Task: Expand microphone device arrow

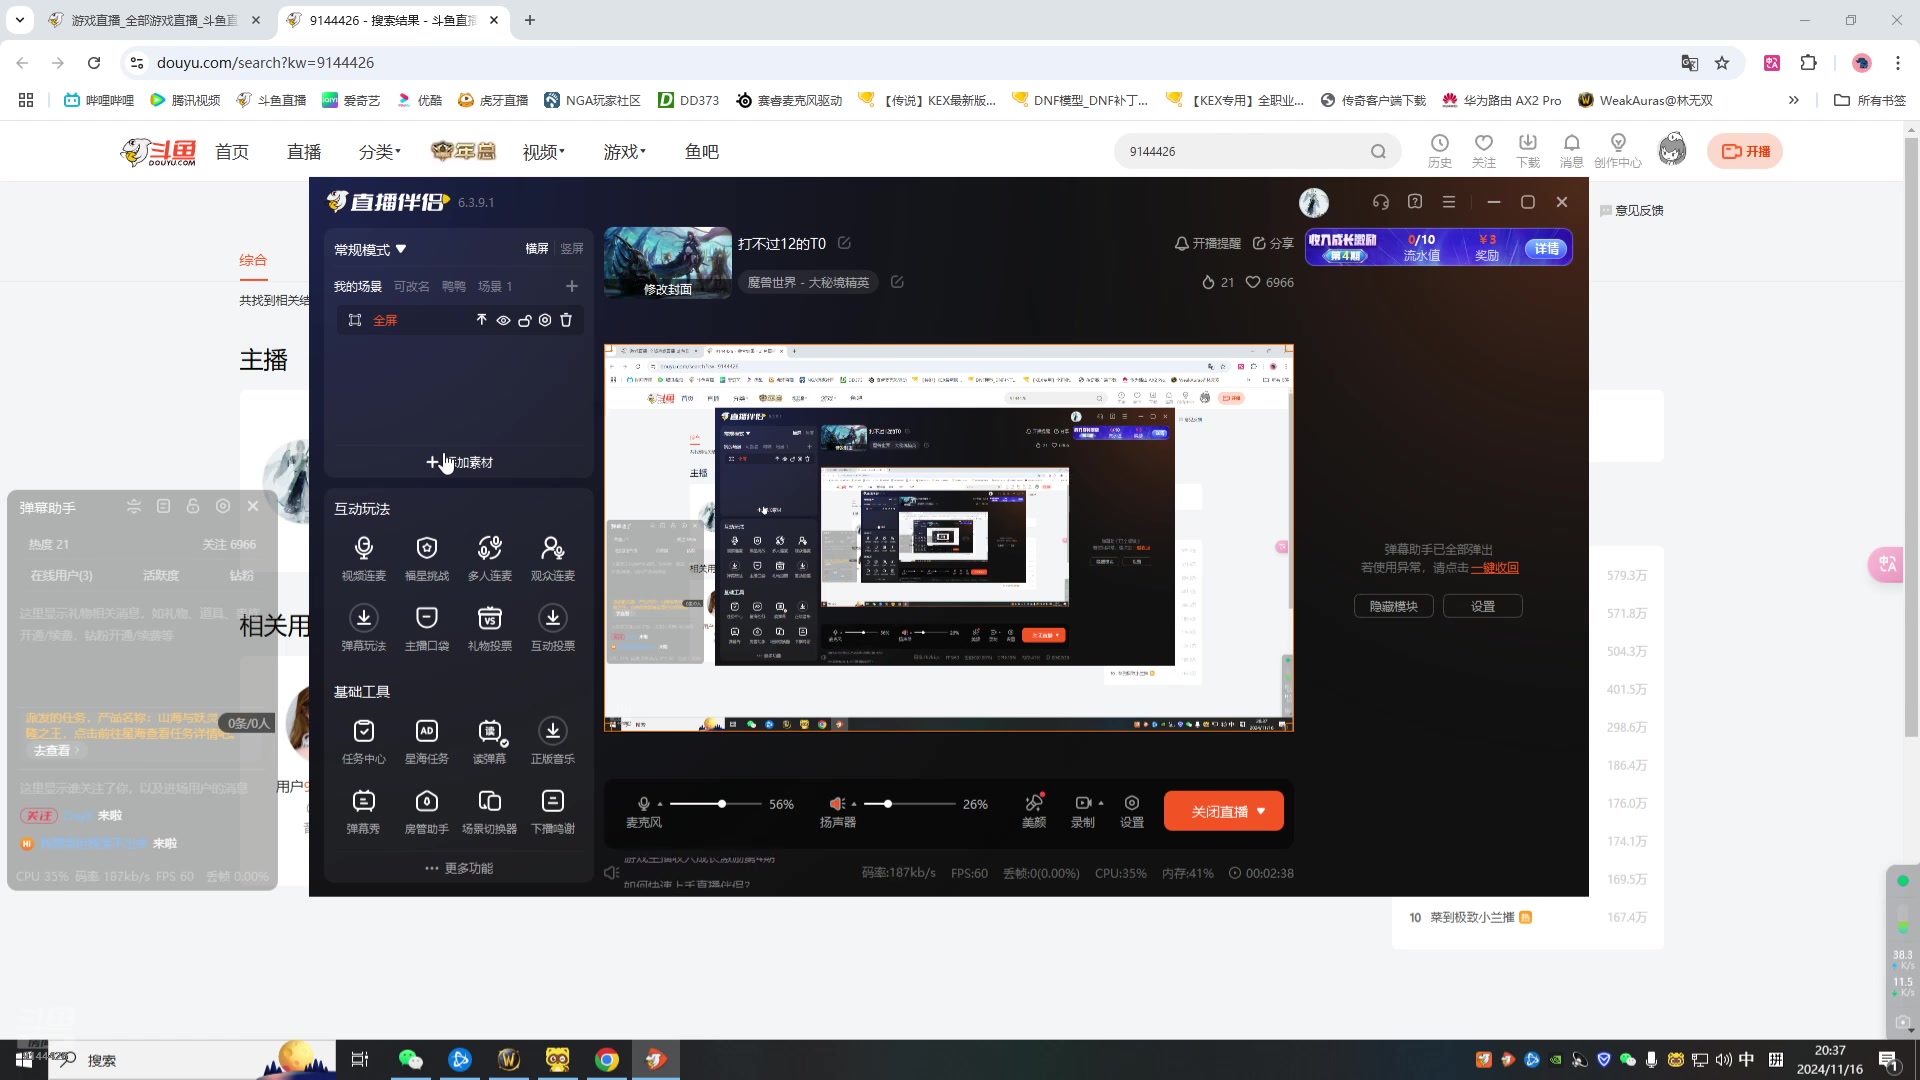Action: 660,804
